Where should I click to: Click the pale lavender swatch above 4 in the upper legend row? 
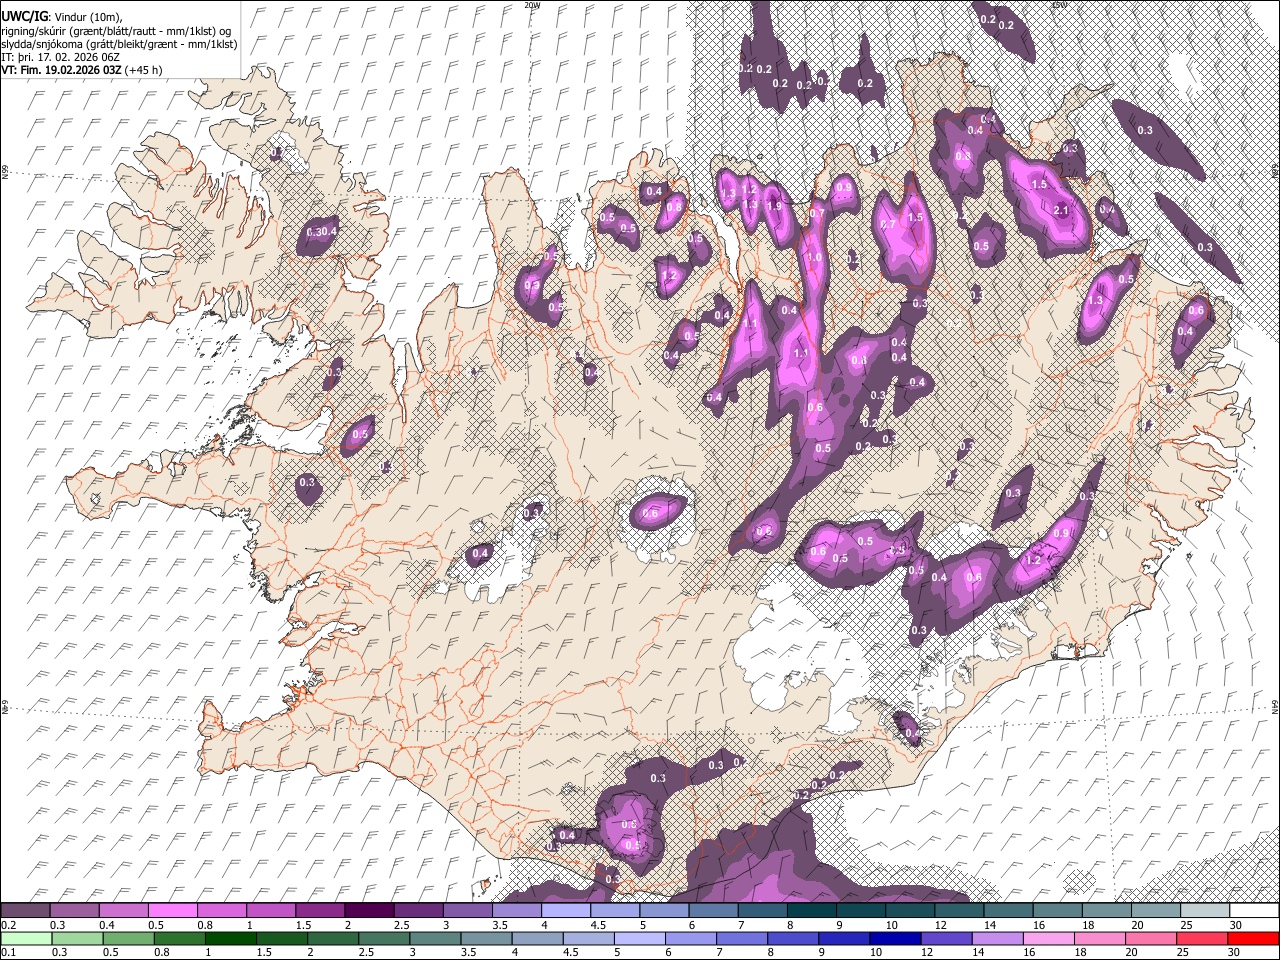565,911
